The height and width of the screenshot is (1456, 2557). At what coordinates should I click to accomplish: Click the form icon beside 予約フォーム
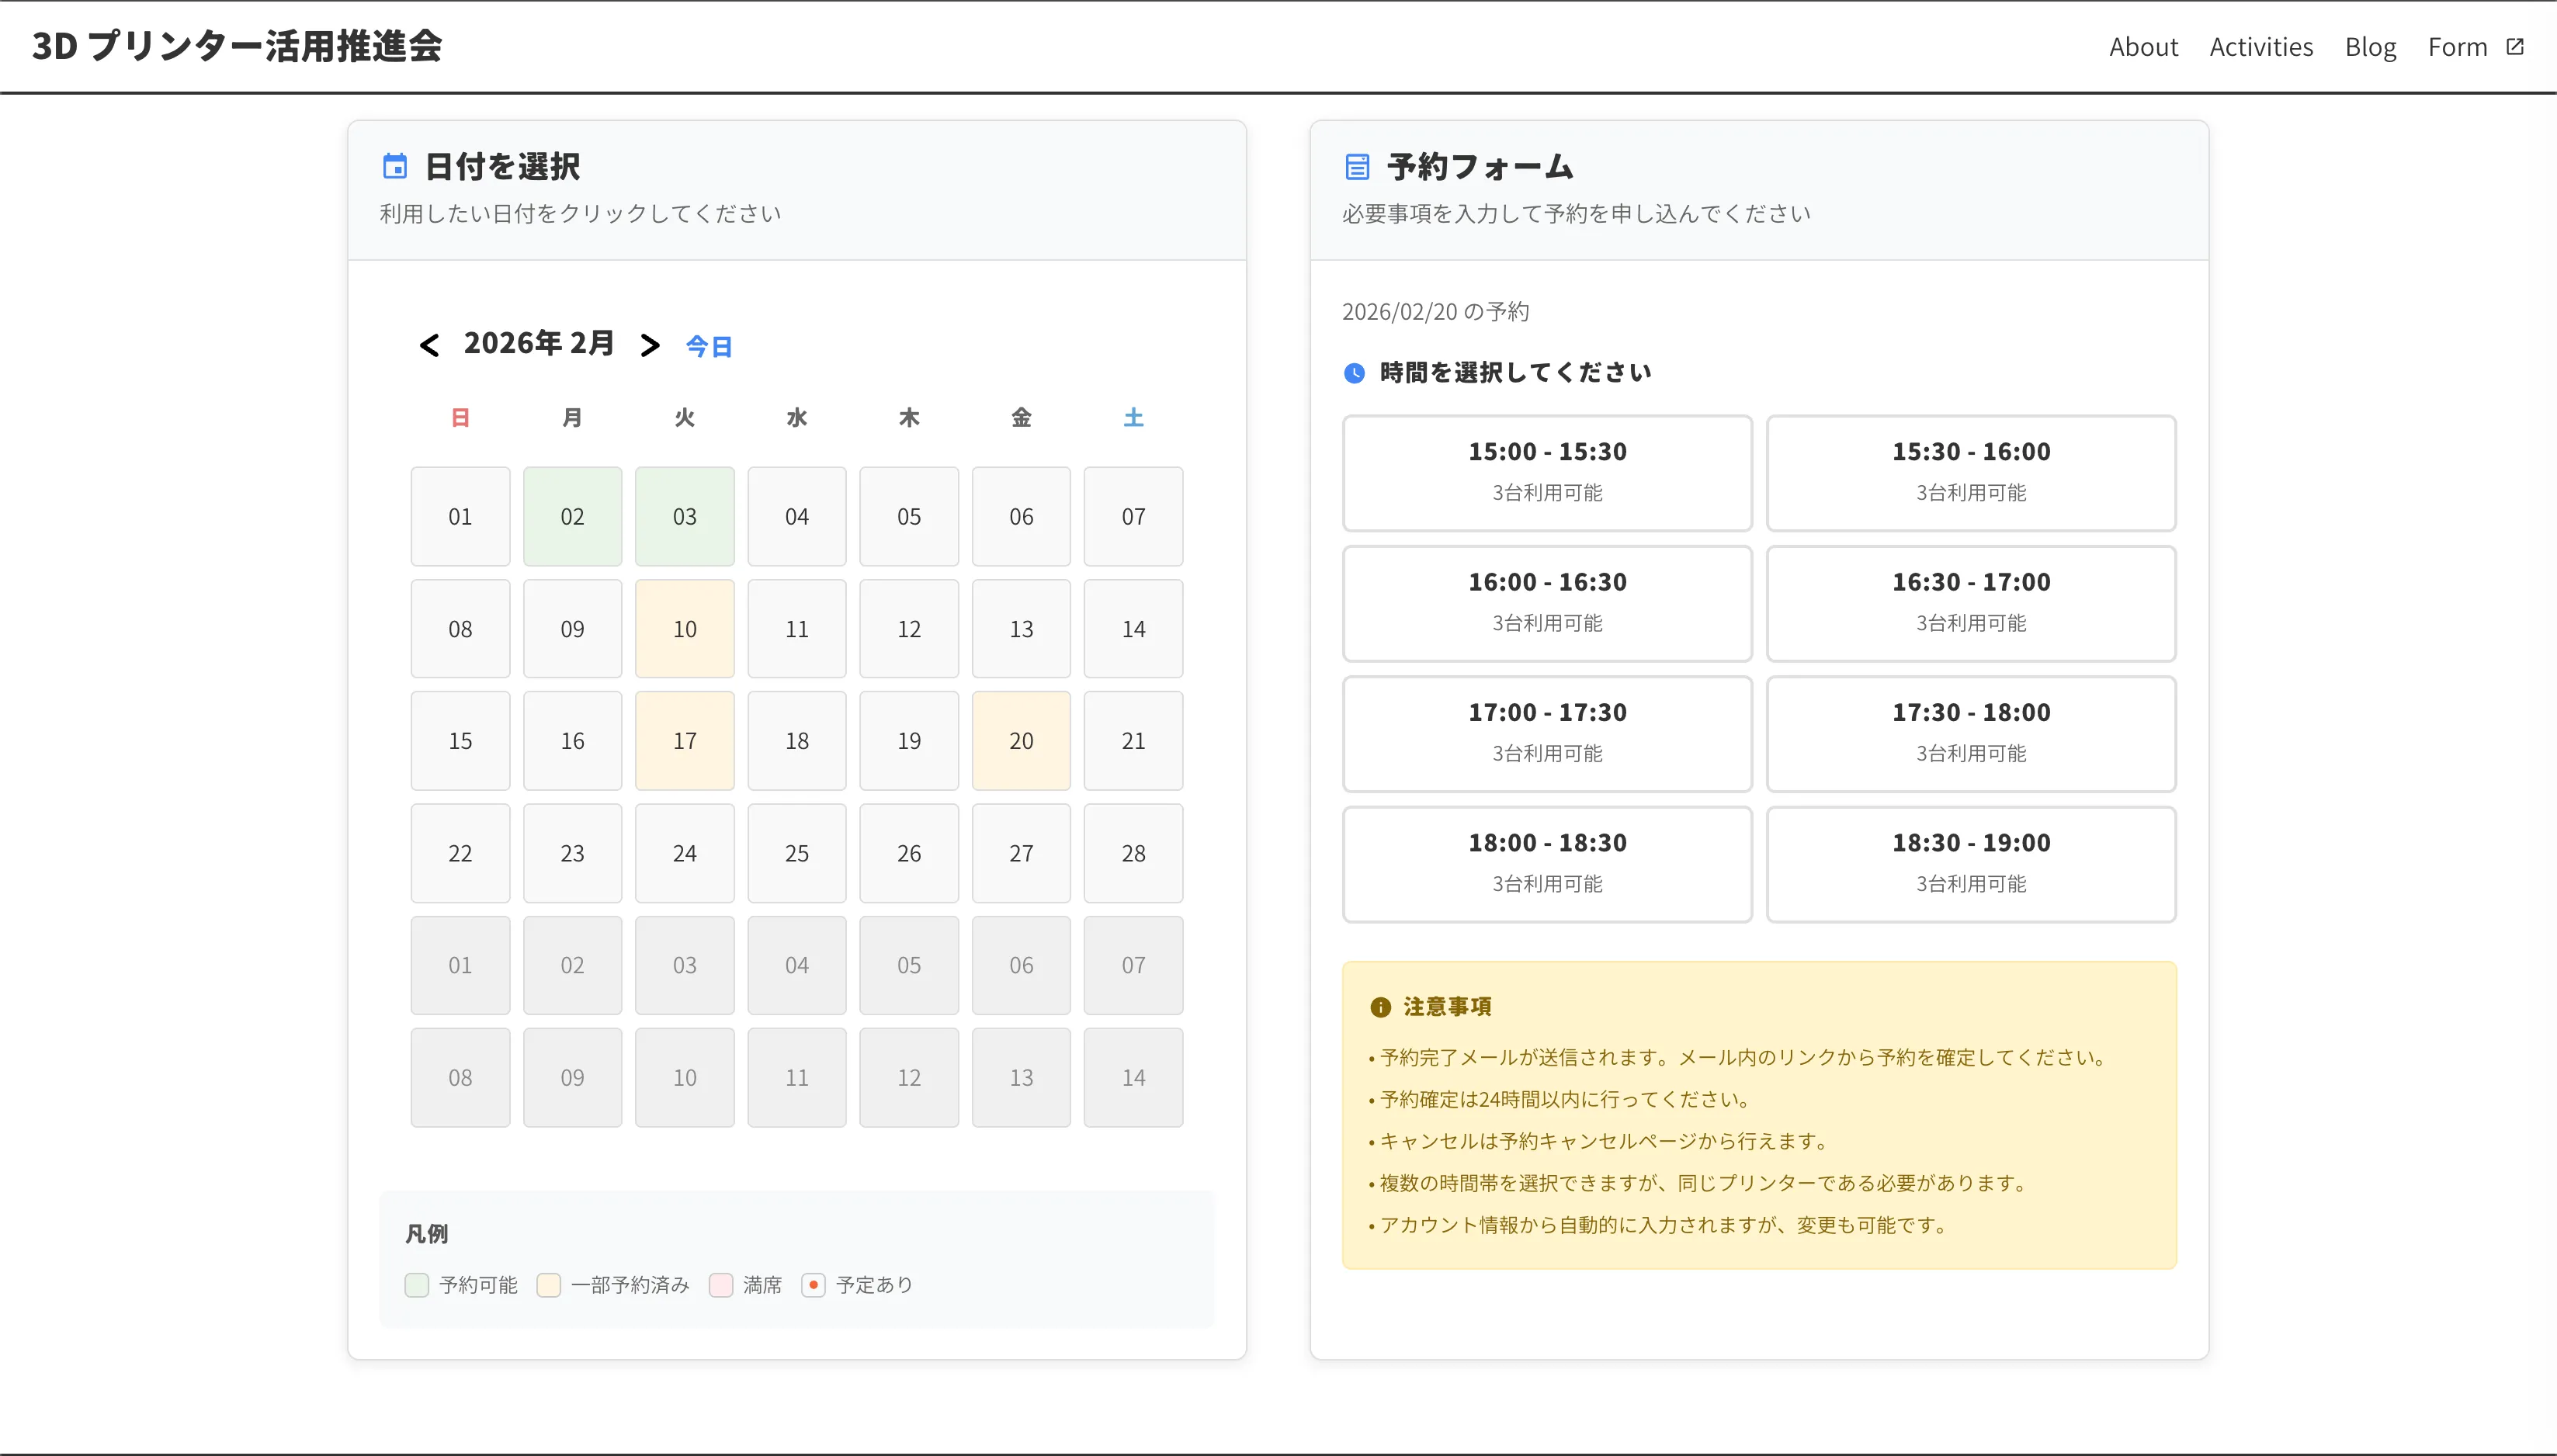1357,166
